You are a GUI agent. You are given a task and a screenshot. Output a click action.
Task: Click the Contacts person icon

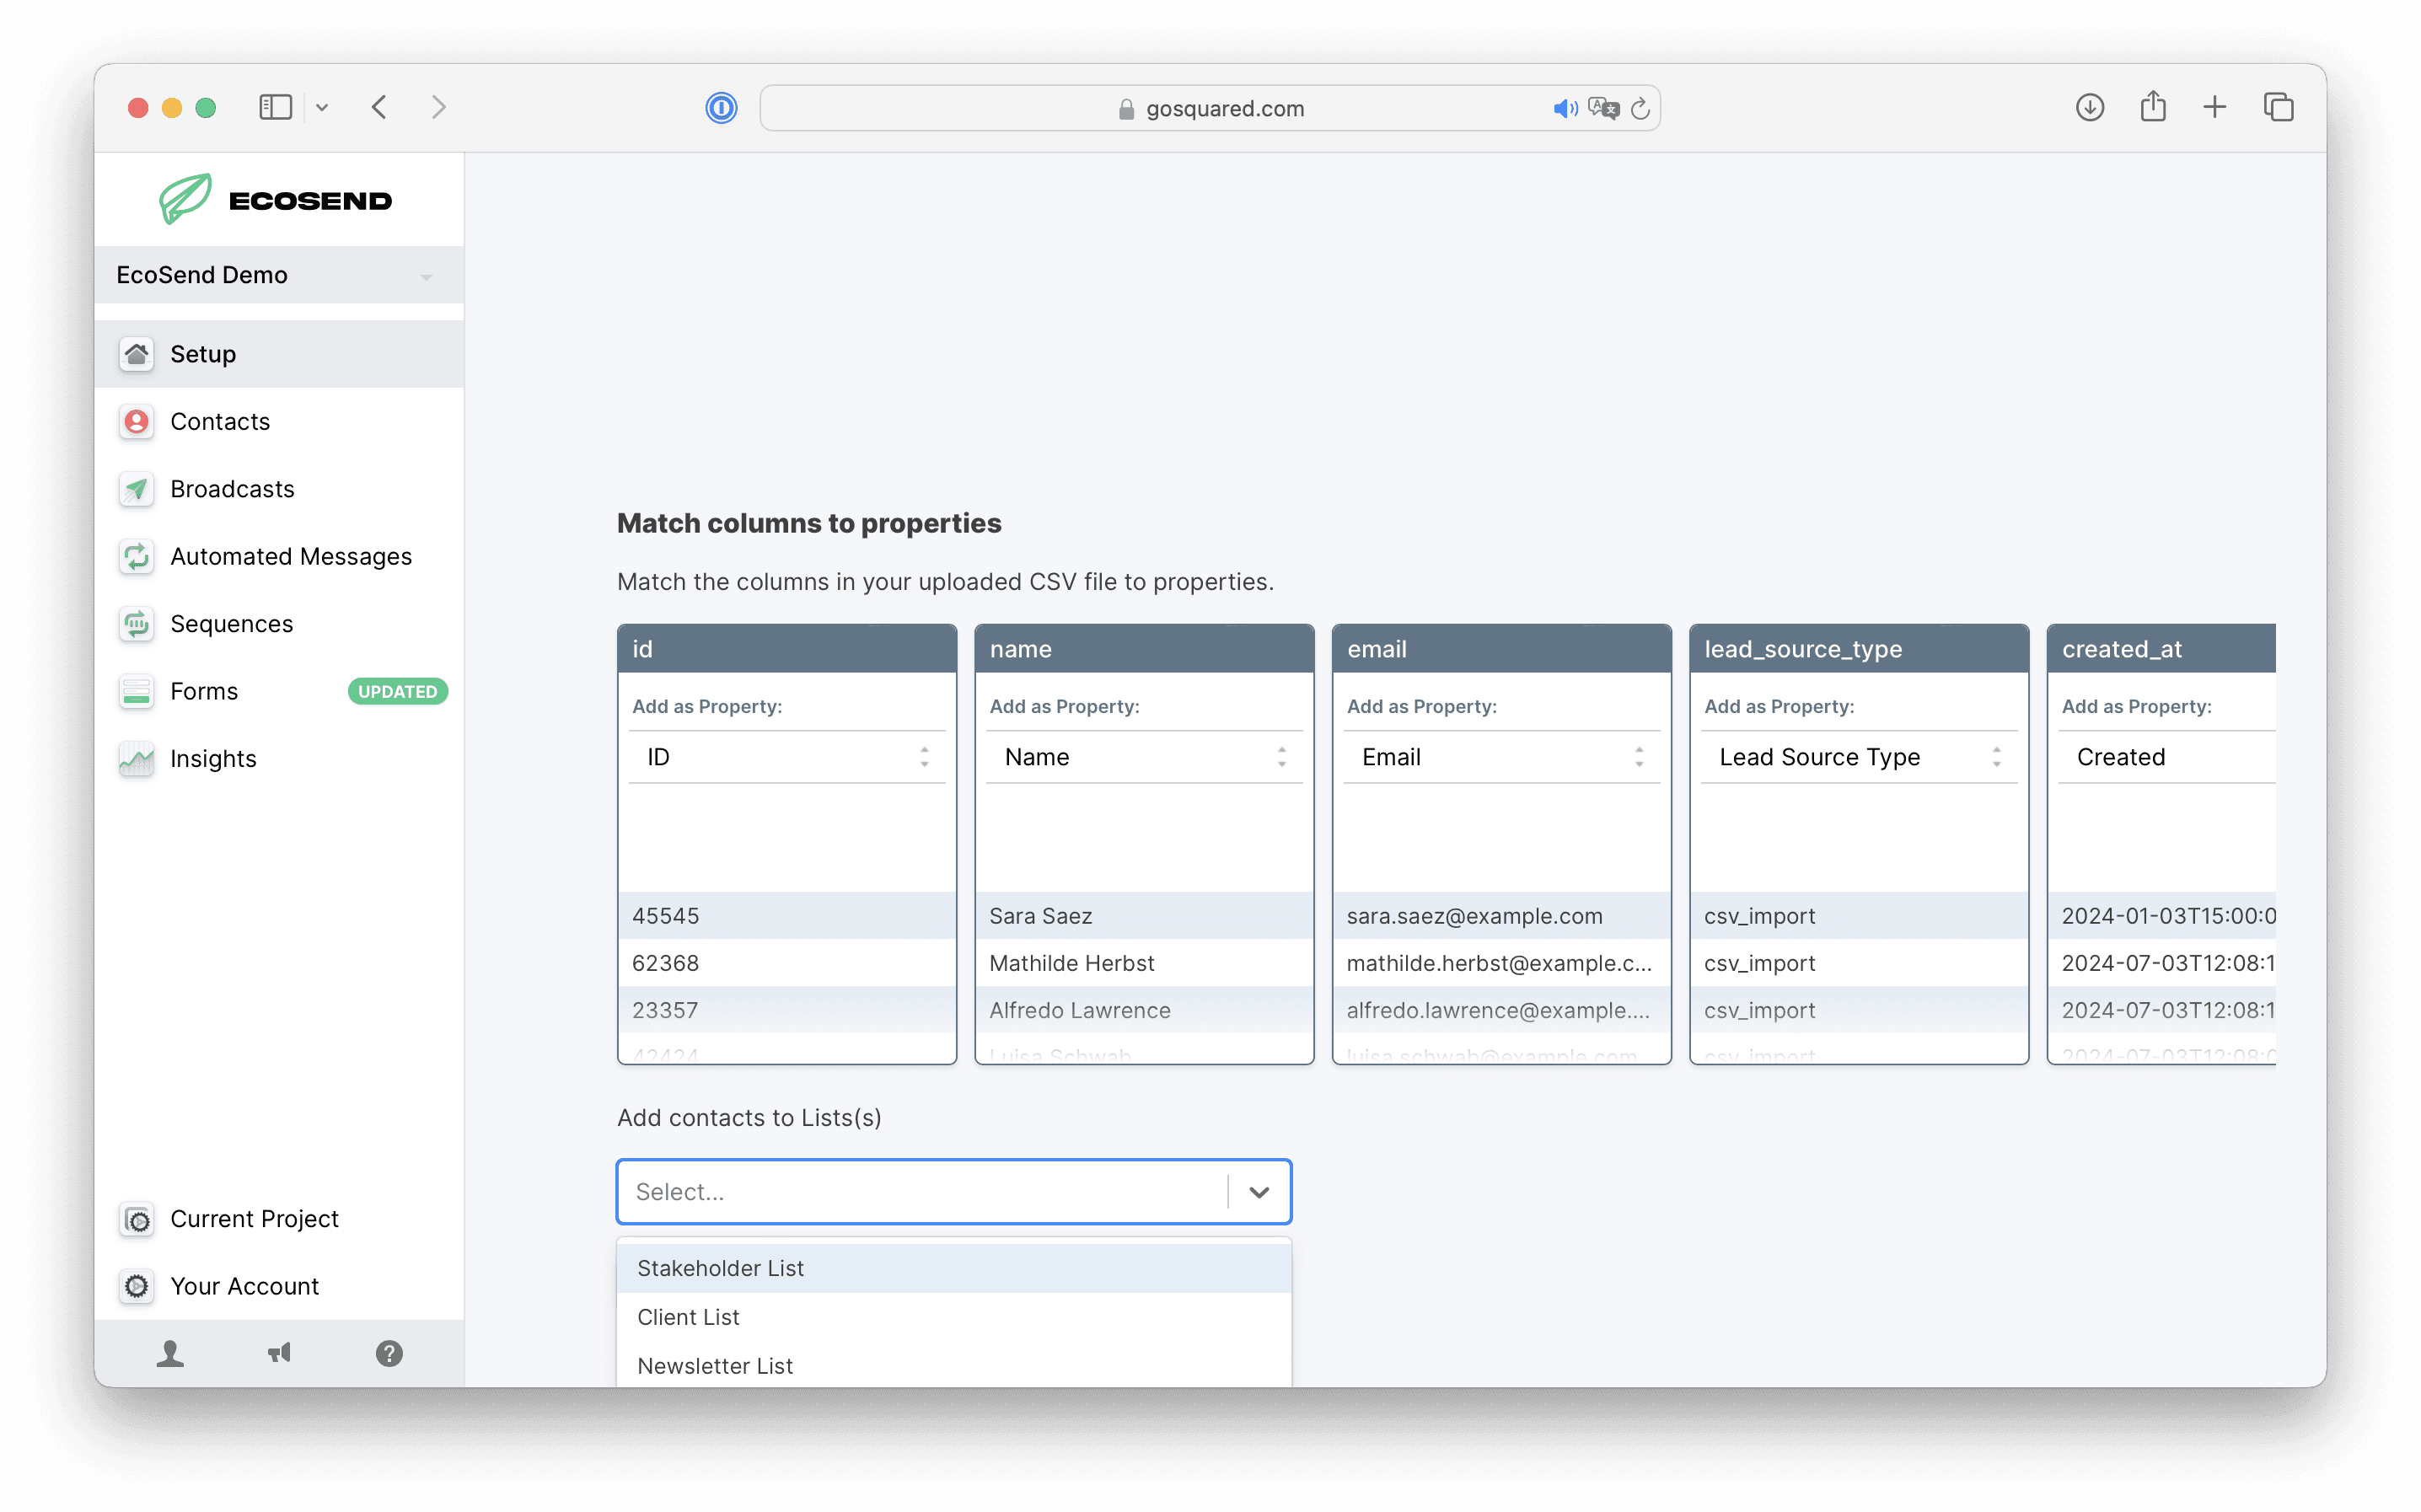[x=136, y=421]
